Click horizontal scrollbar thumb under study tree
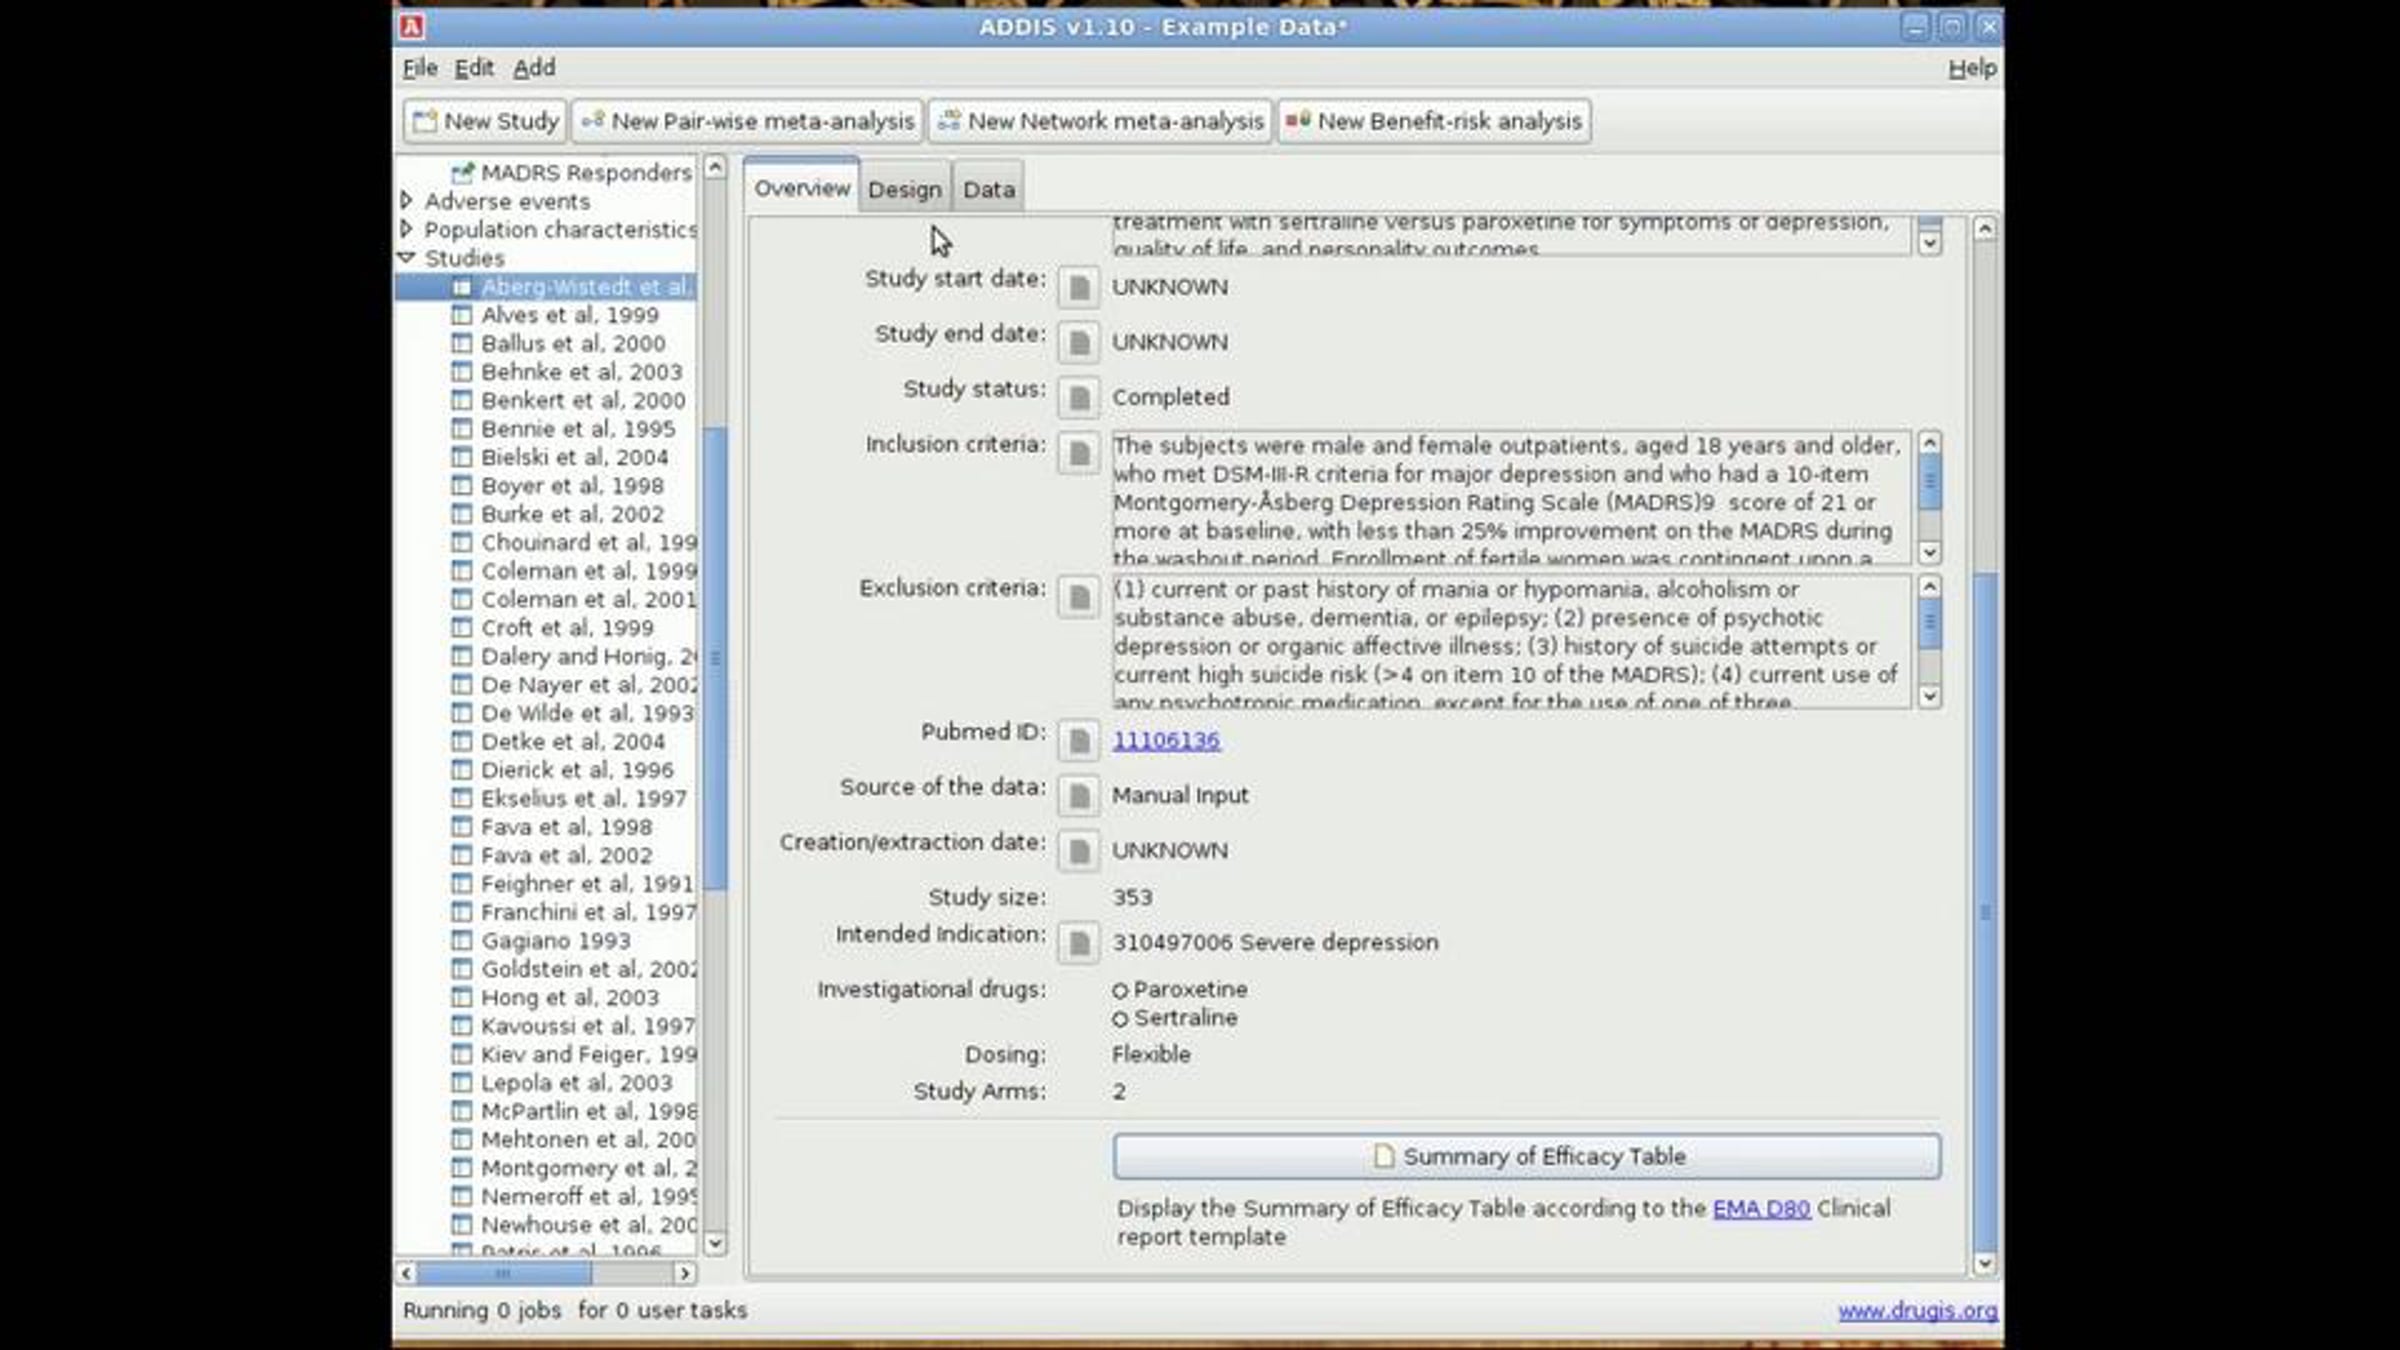Viewport: 2400px width, 1350px height. (x=503, y=1273)
